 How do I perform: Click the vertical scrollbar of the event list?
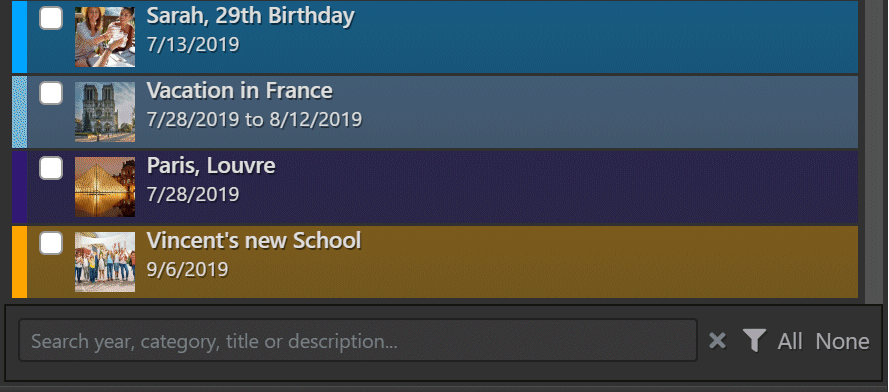pyautogui.click(x=873, y=150)
